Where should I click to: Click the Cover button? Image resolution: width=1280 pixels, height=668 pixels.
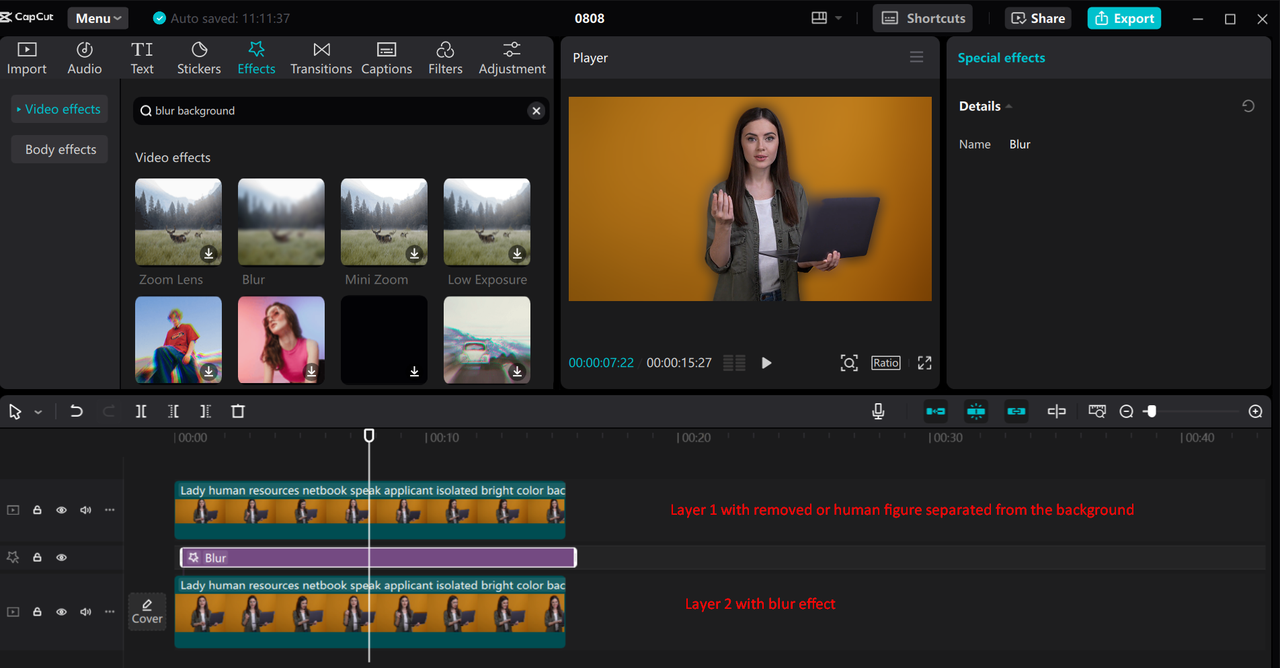147,611
